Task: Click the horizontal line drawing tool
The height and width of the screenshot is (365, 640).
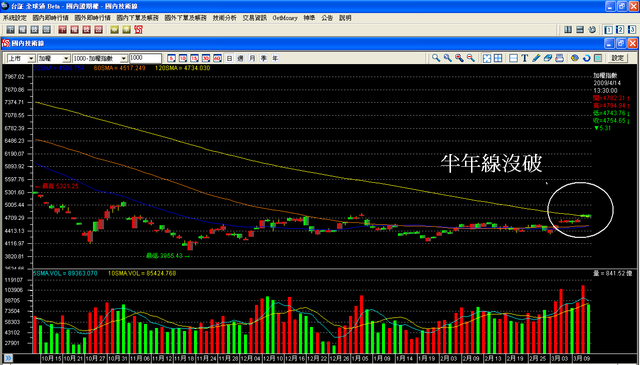Action: coord(513,58)
